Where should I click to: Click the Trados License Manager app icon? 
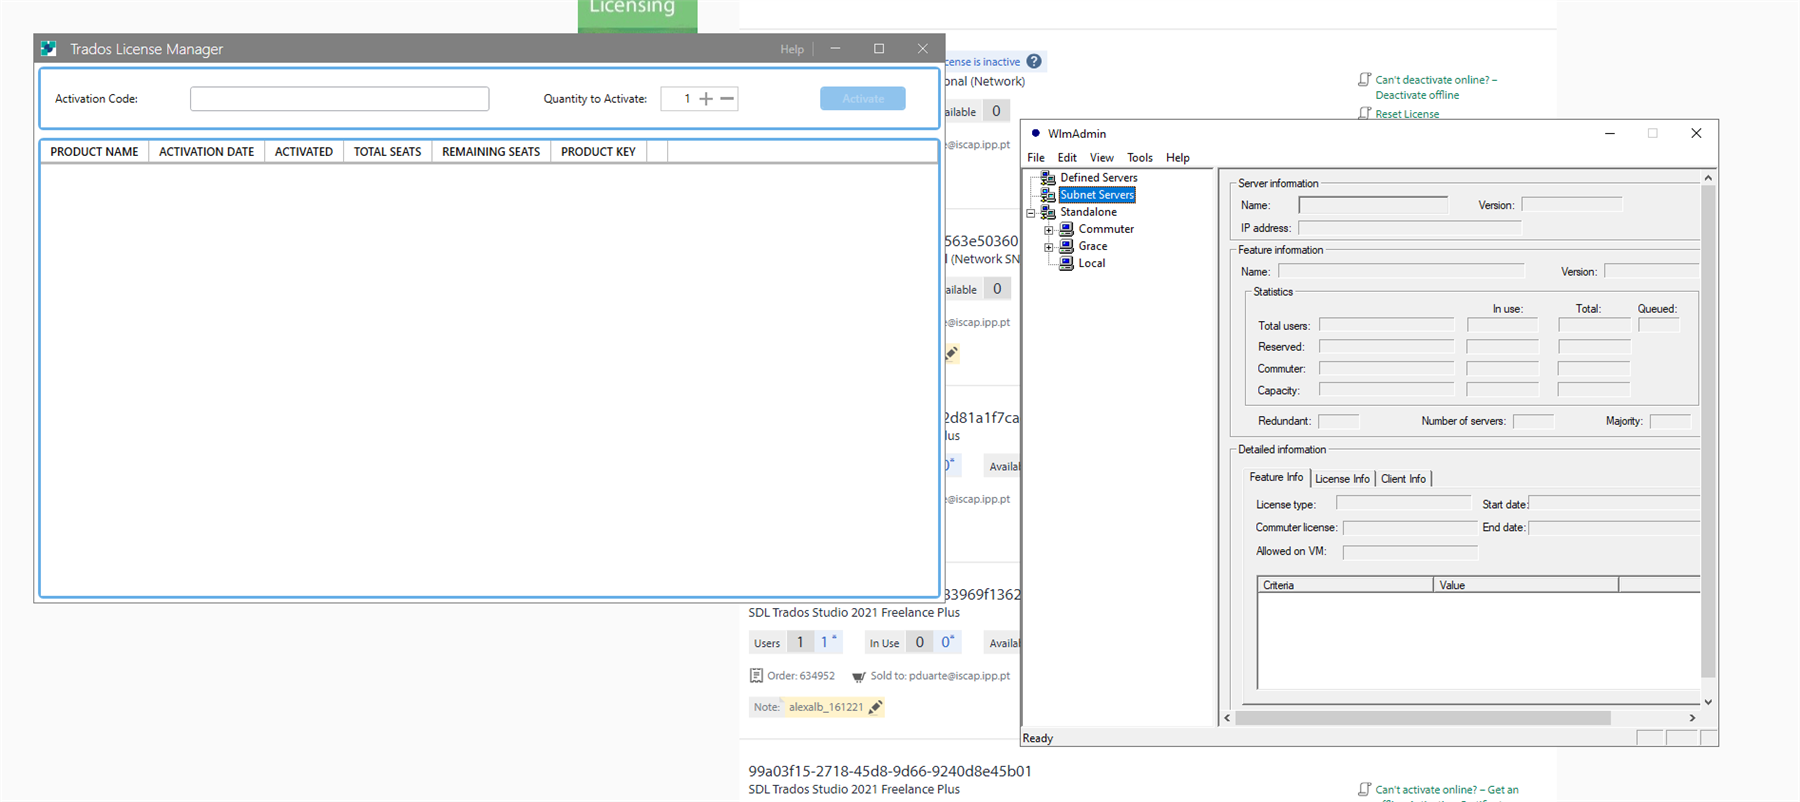tap(48, 48)
